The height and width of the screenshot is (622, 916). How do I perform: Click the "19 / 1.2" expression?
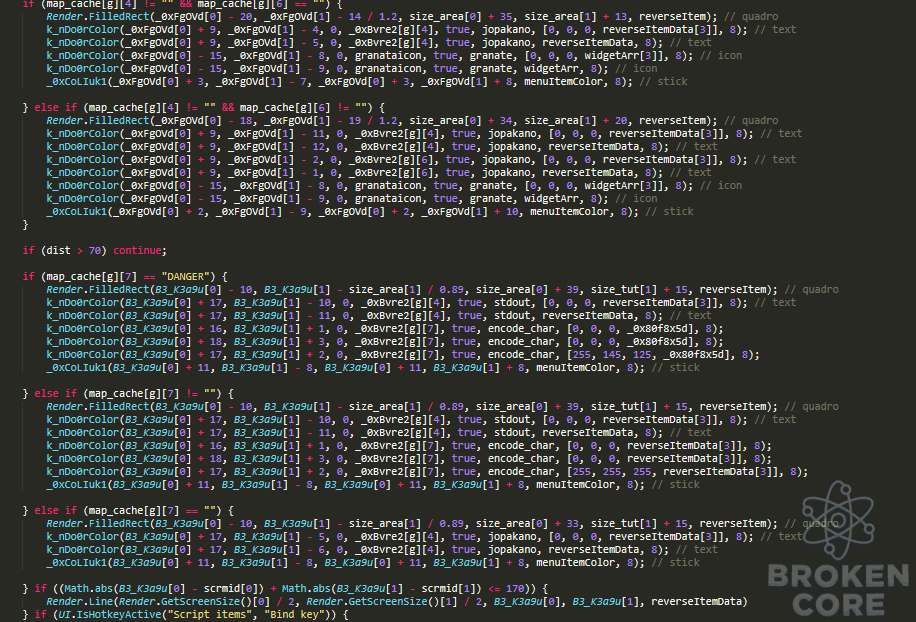373,120
